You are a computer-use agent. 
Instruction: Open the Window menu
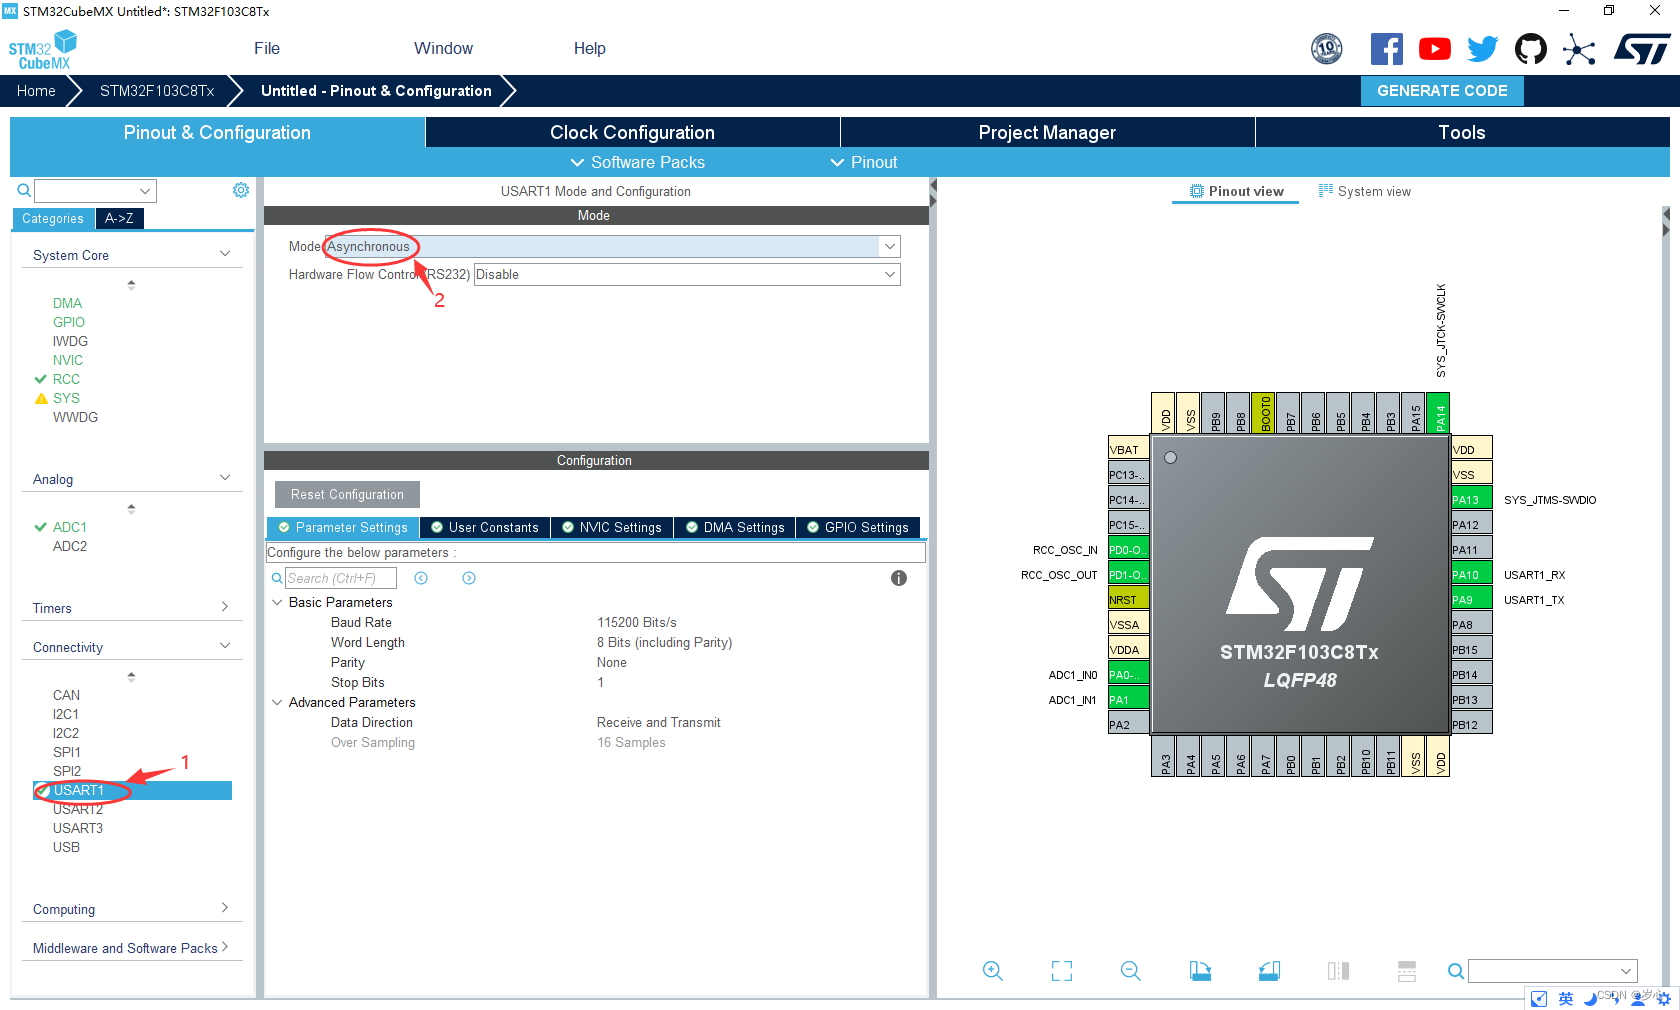point(443,48)
